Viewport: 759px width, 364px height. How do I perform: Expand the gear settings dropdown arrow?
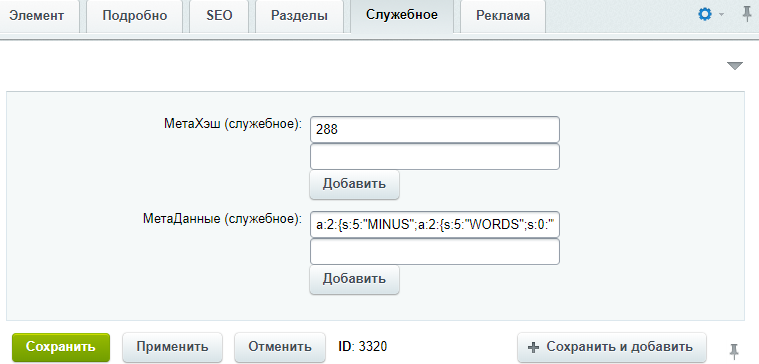pos(721,15)
